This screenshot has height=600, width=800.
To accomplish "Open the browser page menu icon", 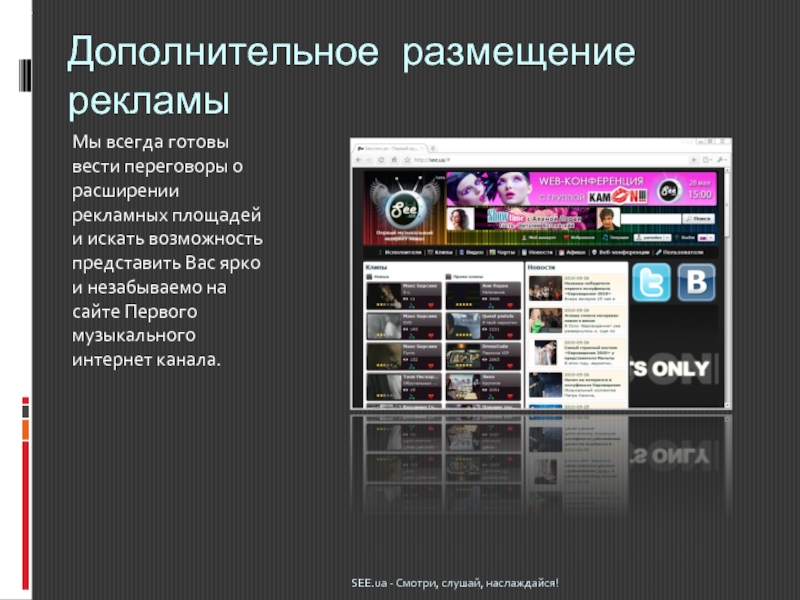I will coord(707,160).
